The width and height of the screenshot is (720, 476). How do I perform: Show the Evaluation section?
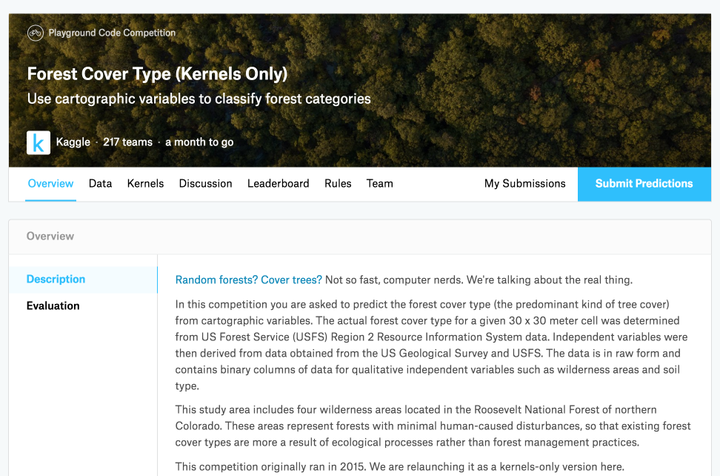pos(53,306)
